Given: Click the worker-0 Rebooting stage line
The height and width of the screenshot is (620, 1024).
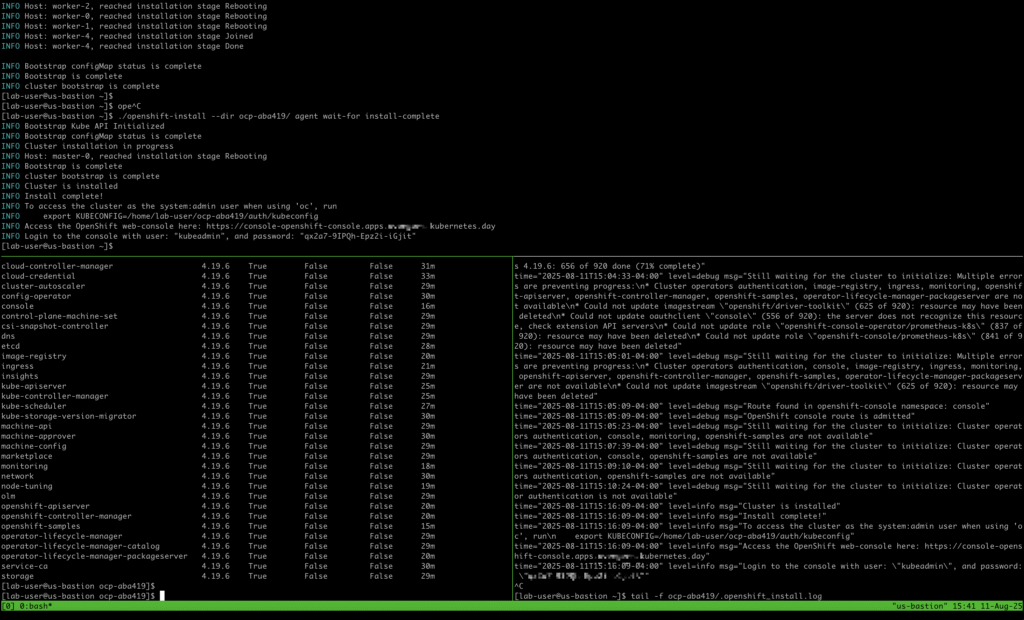Looking at the screenshot, I should 134,16.
